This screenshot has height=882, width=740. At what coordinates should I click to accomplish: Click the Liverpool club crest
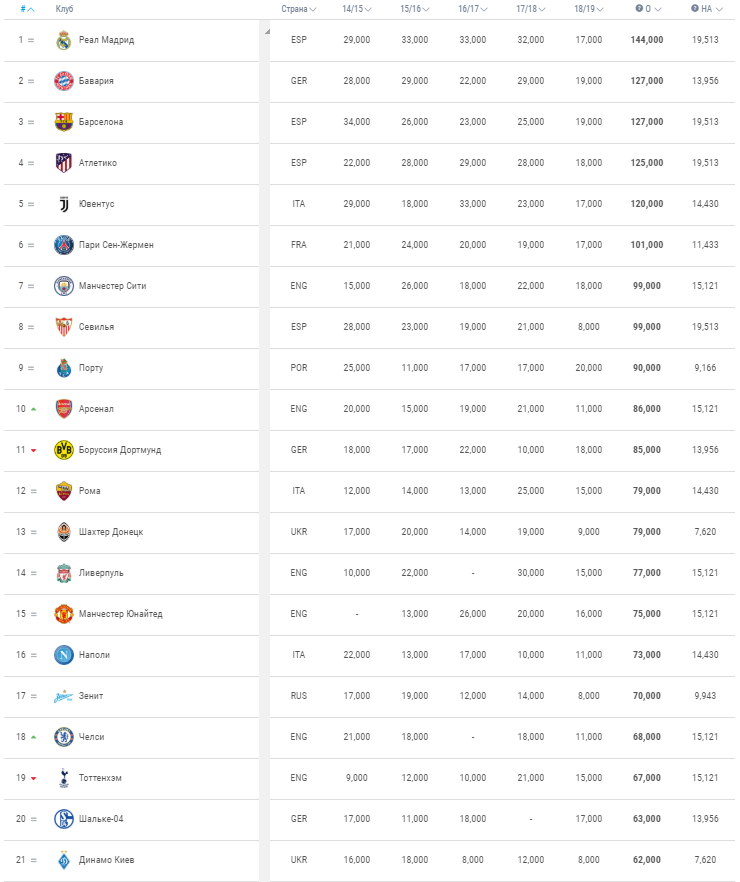64,573
